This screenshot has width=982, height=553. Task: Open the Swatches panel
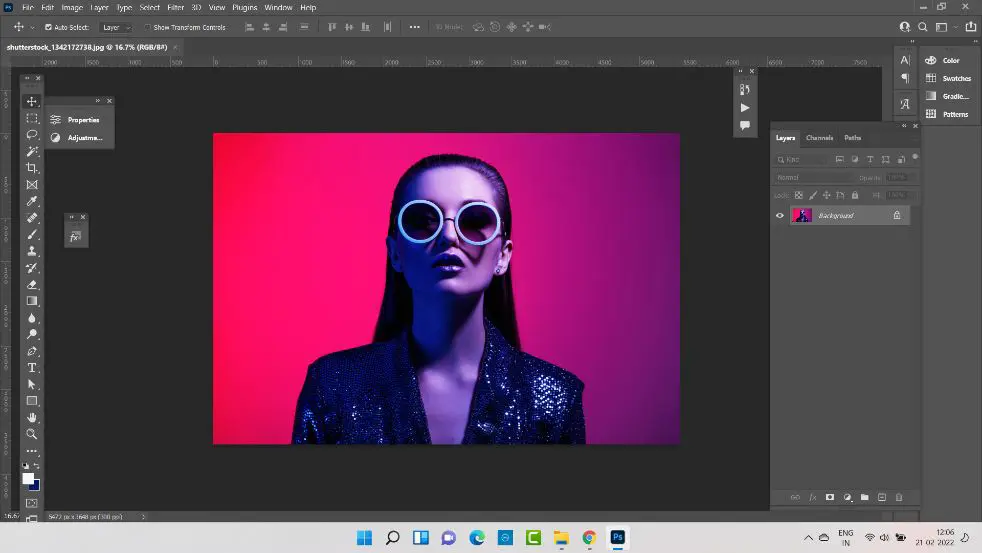[956, 78]
